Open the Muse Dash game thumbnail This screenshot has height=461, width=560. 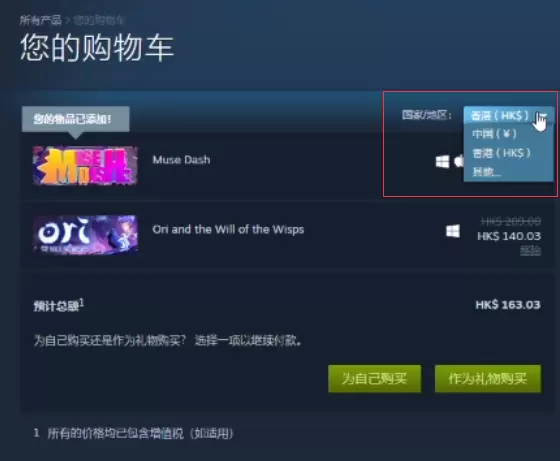click(85, 165)
